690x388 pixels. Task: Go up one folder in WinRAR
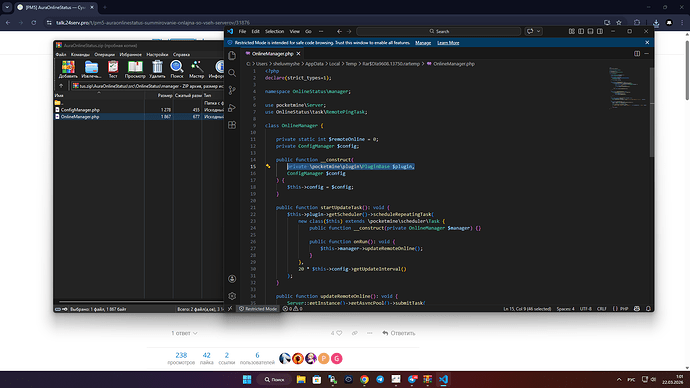pos(61,86)
